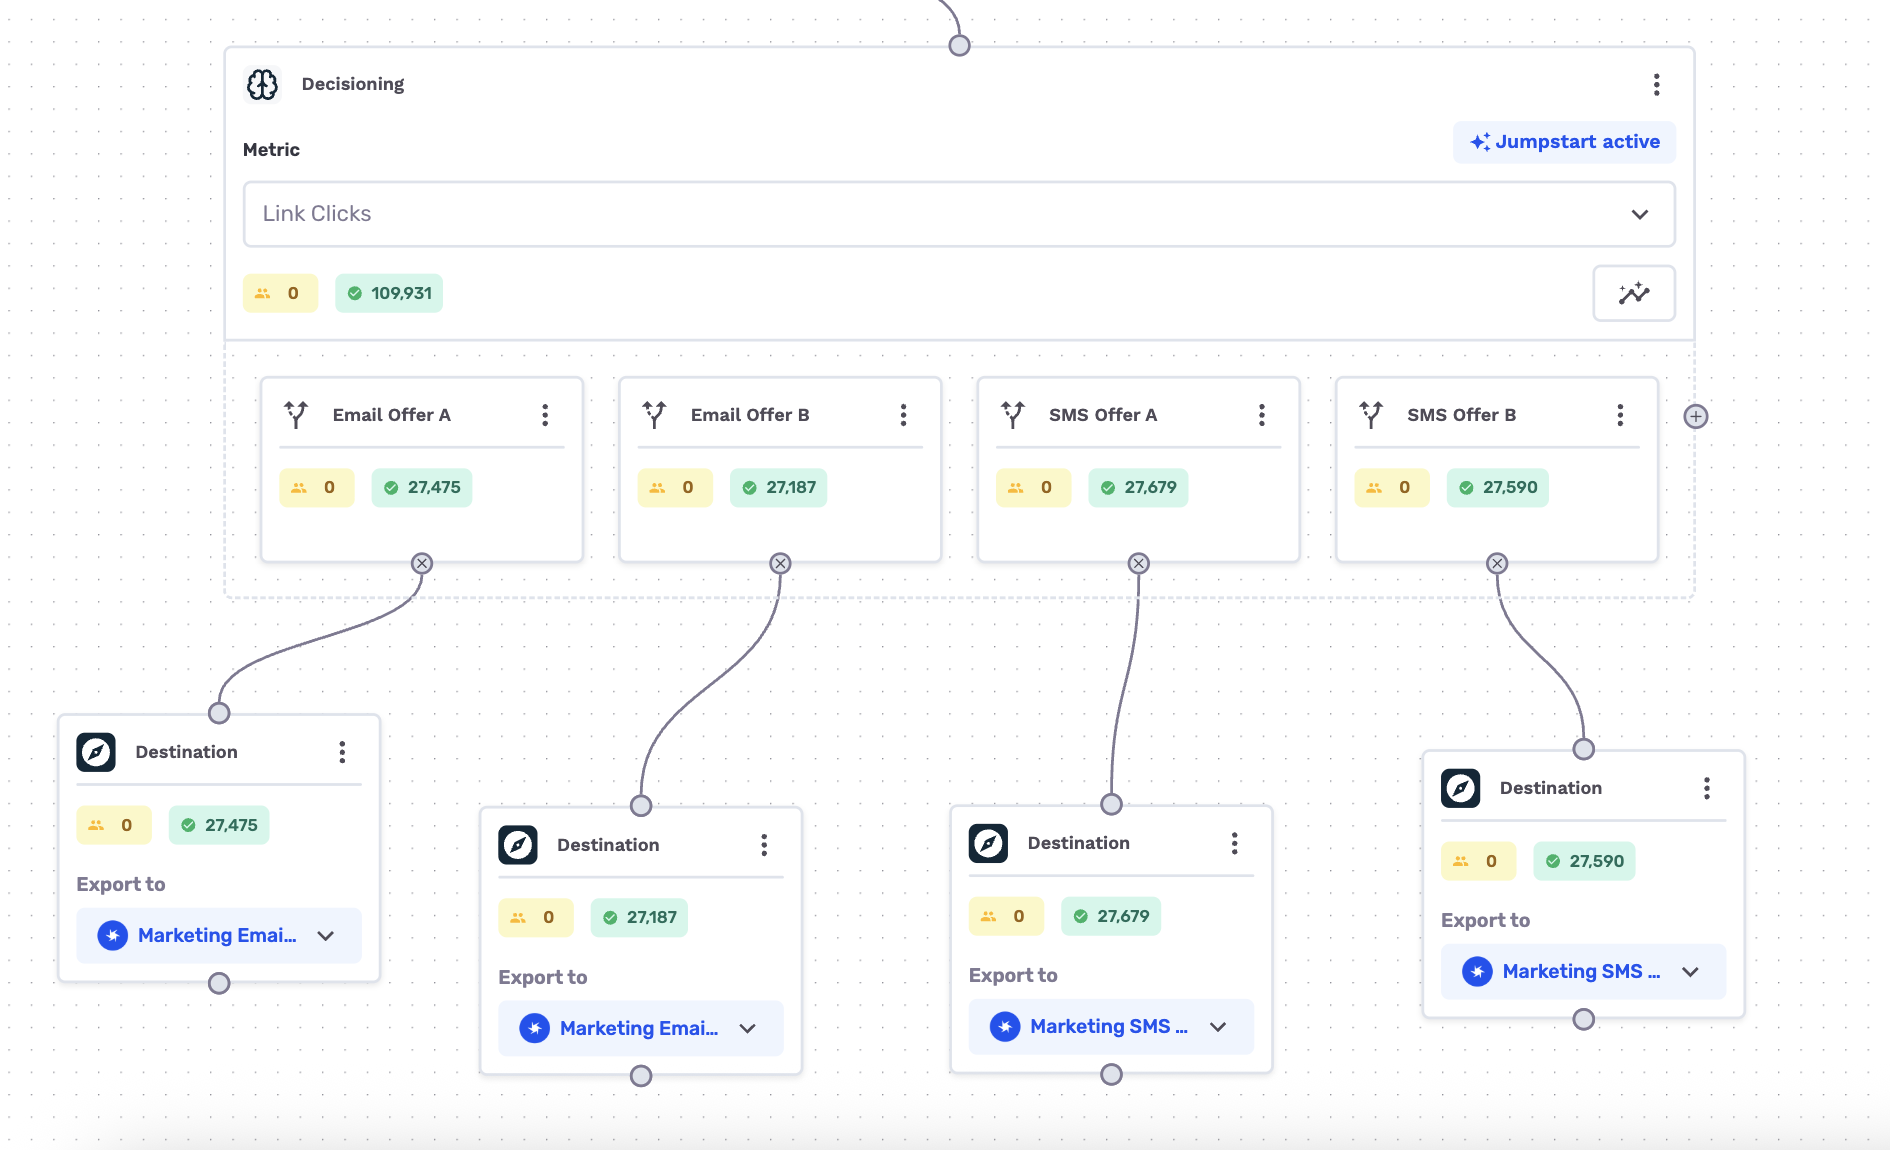Open the menu of the 27,187 Destination
This screenshot has height=1150, width=1890.
(x=764, y=845)
